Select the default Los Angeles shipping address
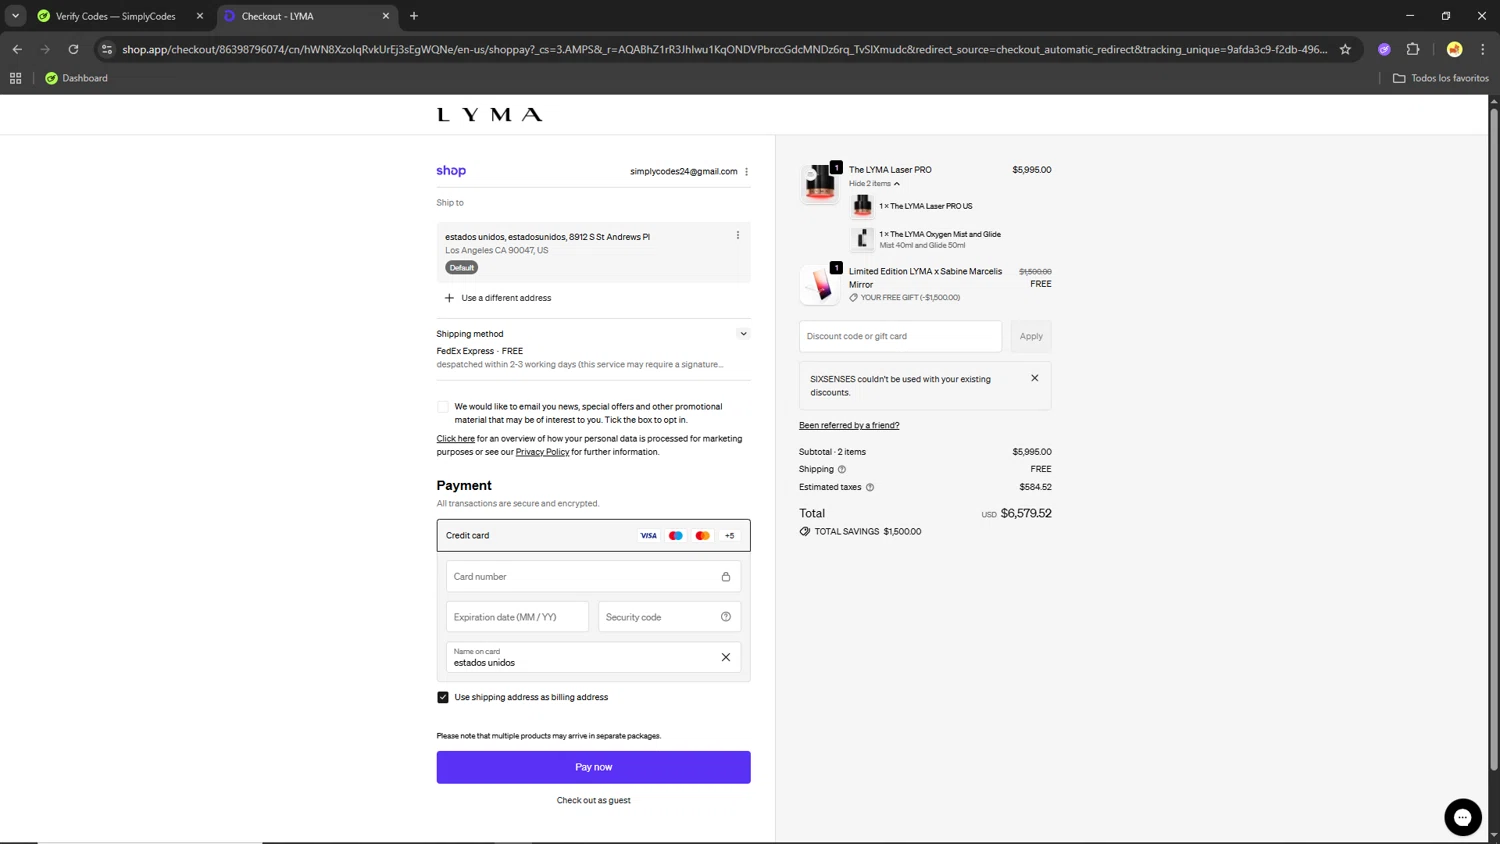 (593, 252)
